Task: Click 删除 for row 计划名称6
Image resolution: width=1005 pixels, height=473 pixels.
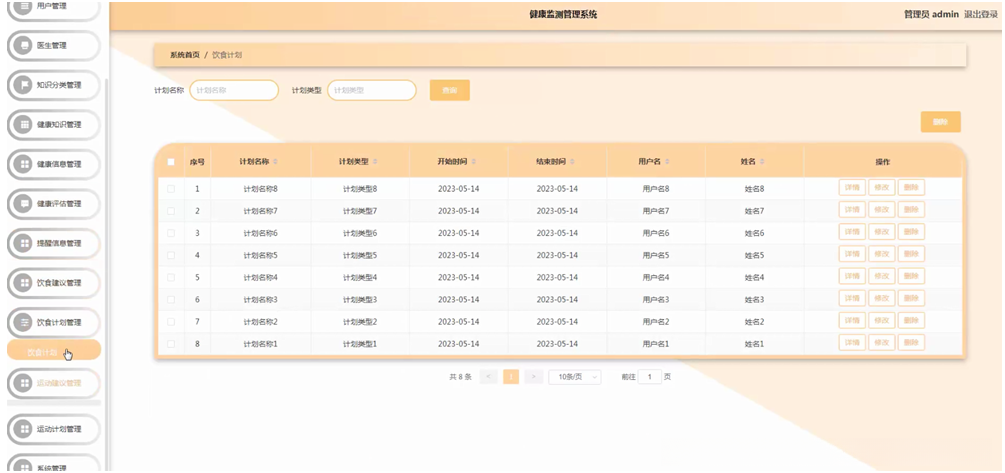Action: click(x=911, y=232)
